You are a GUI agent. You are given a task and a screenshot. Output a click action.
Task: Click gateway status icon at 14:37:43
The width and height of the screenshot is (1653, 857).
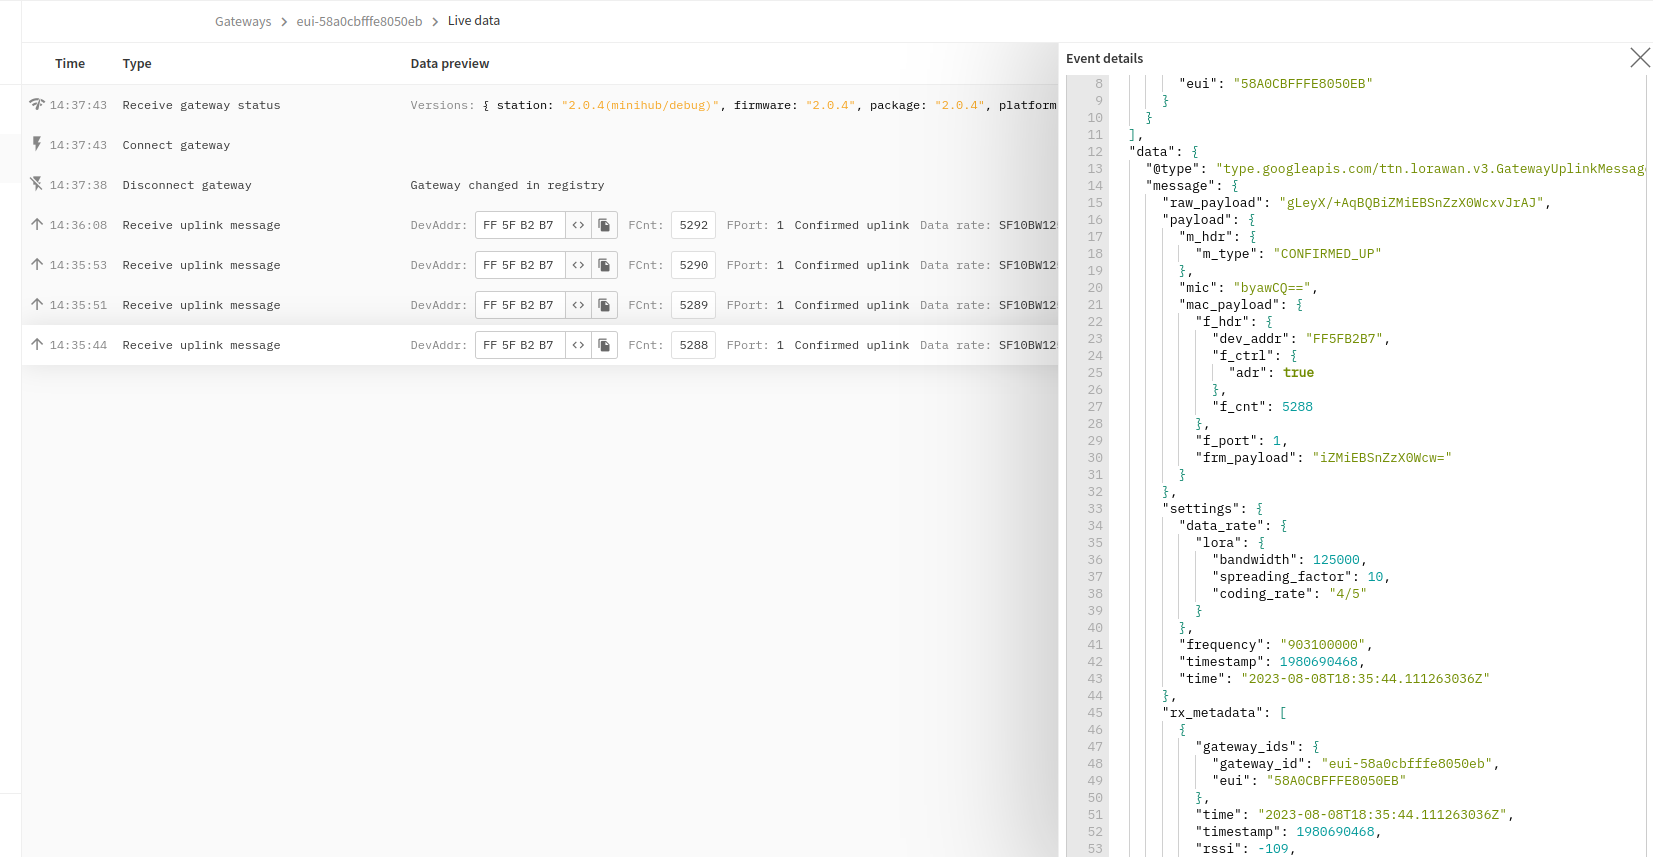tap(37, 104)
